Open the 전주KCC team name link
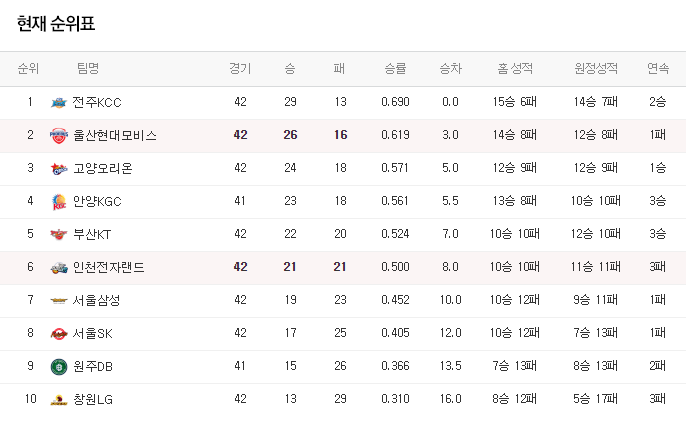The height and width of the screenshot is (432, 686). (97, 103)
